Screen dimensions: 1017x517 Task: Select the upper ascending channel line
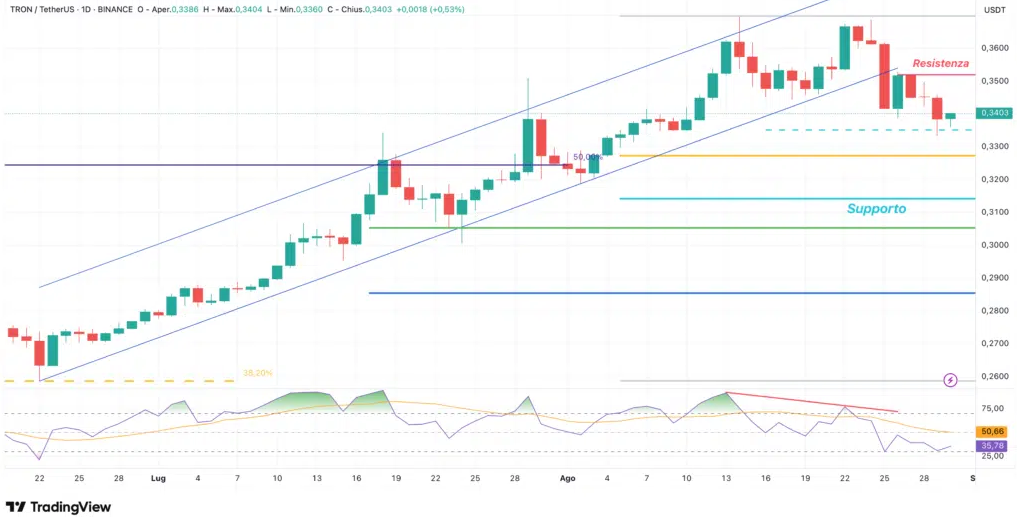434,143
